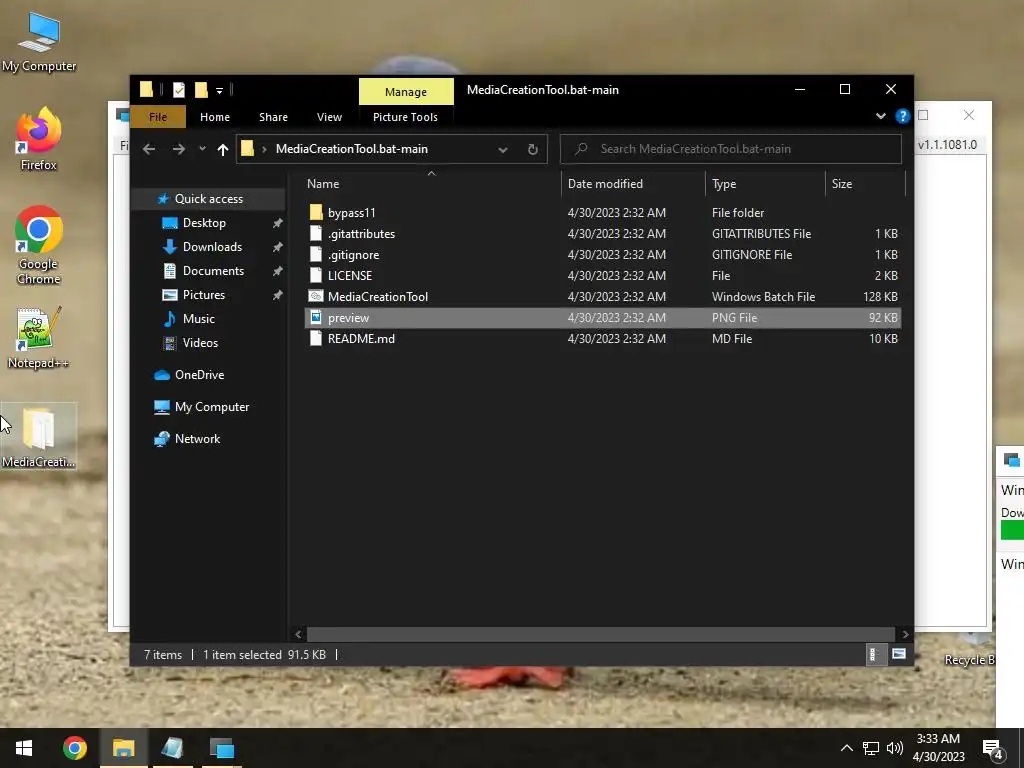
Task: Open the recent locations dropdown arrow
Action: pos(202,149)
